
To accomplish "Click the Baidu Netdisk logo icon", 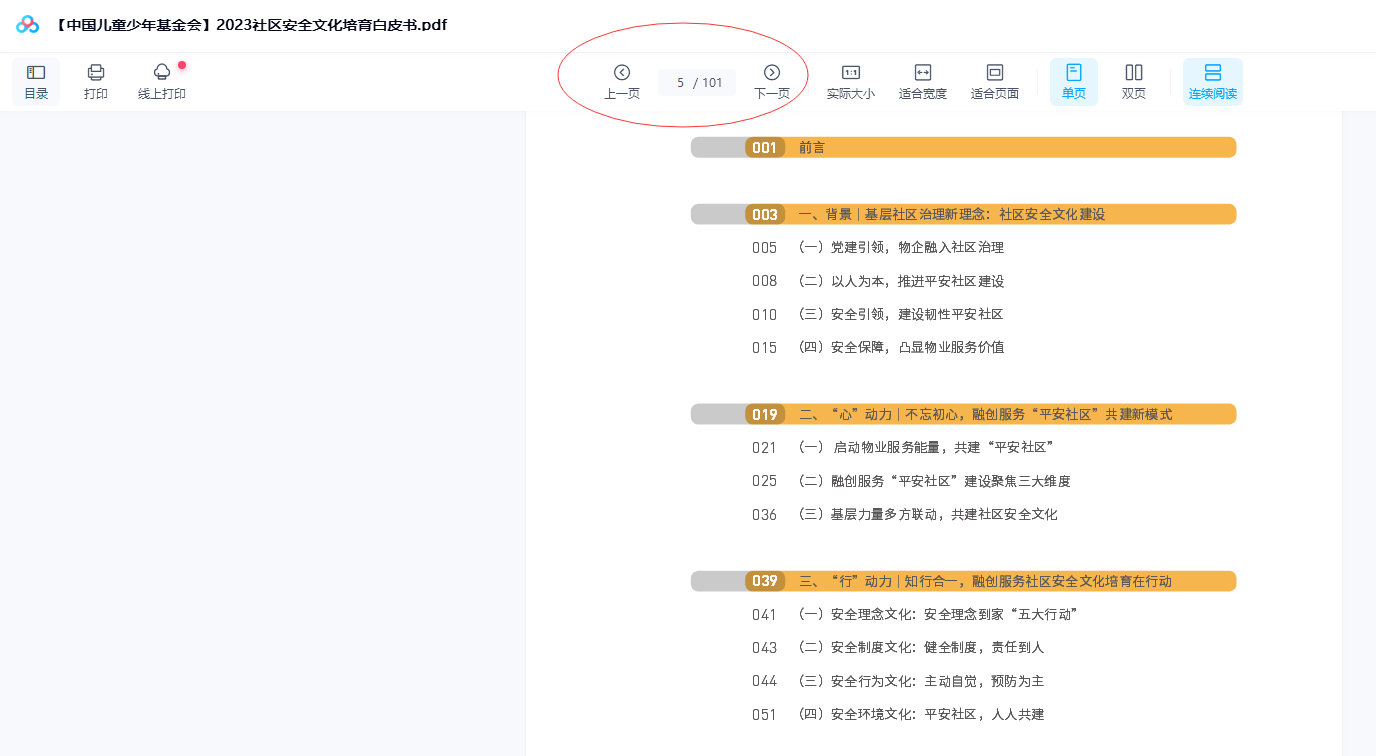I will coord(27,25).
